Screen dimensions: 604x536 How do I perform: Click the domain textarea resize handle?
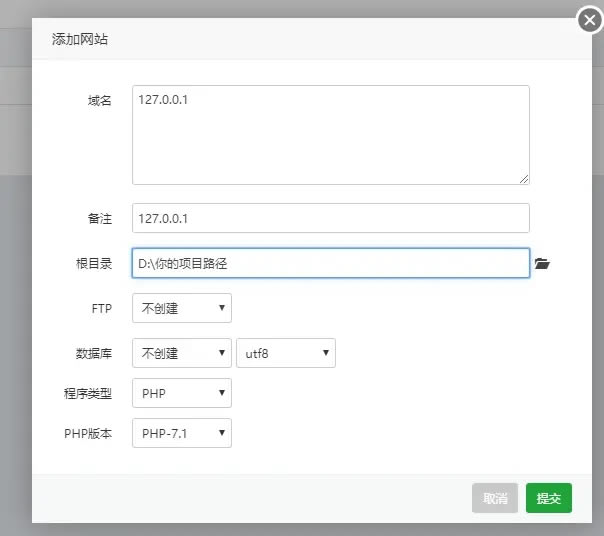(x=524, y=179)
